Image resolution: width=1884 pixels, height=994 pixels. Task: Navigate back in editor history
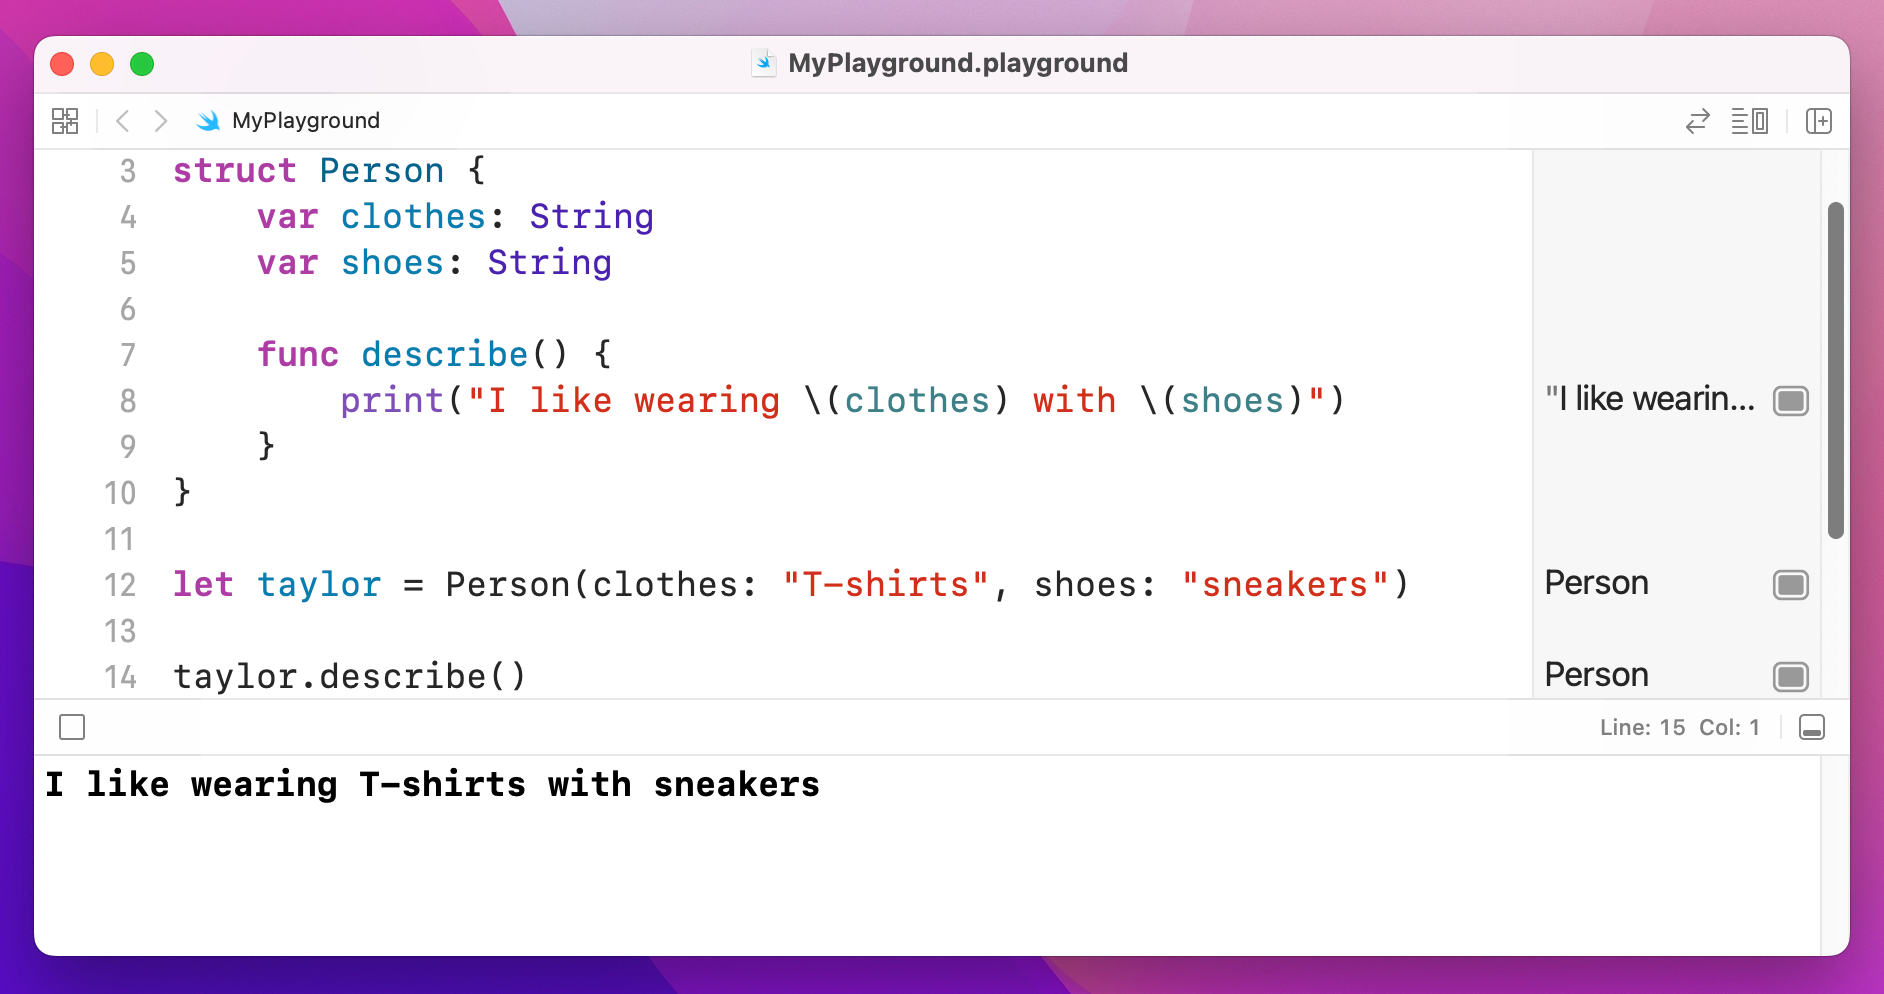(122, 121)
